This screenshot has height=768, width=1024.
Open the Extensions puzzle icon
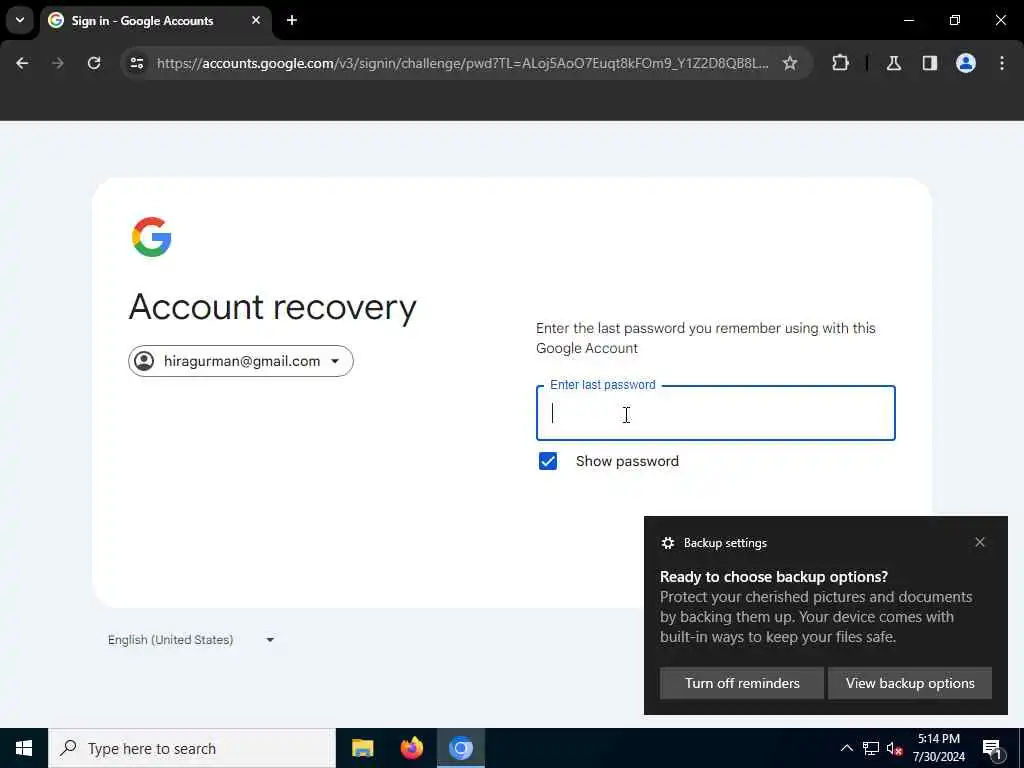(x=840, y=63)
